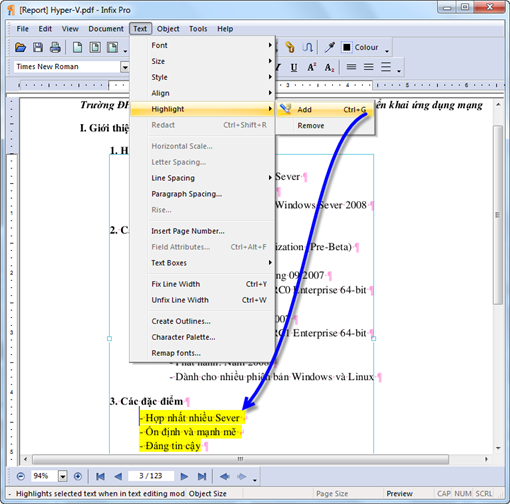Click the link chain icon in toolbar

click(289, 48)
